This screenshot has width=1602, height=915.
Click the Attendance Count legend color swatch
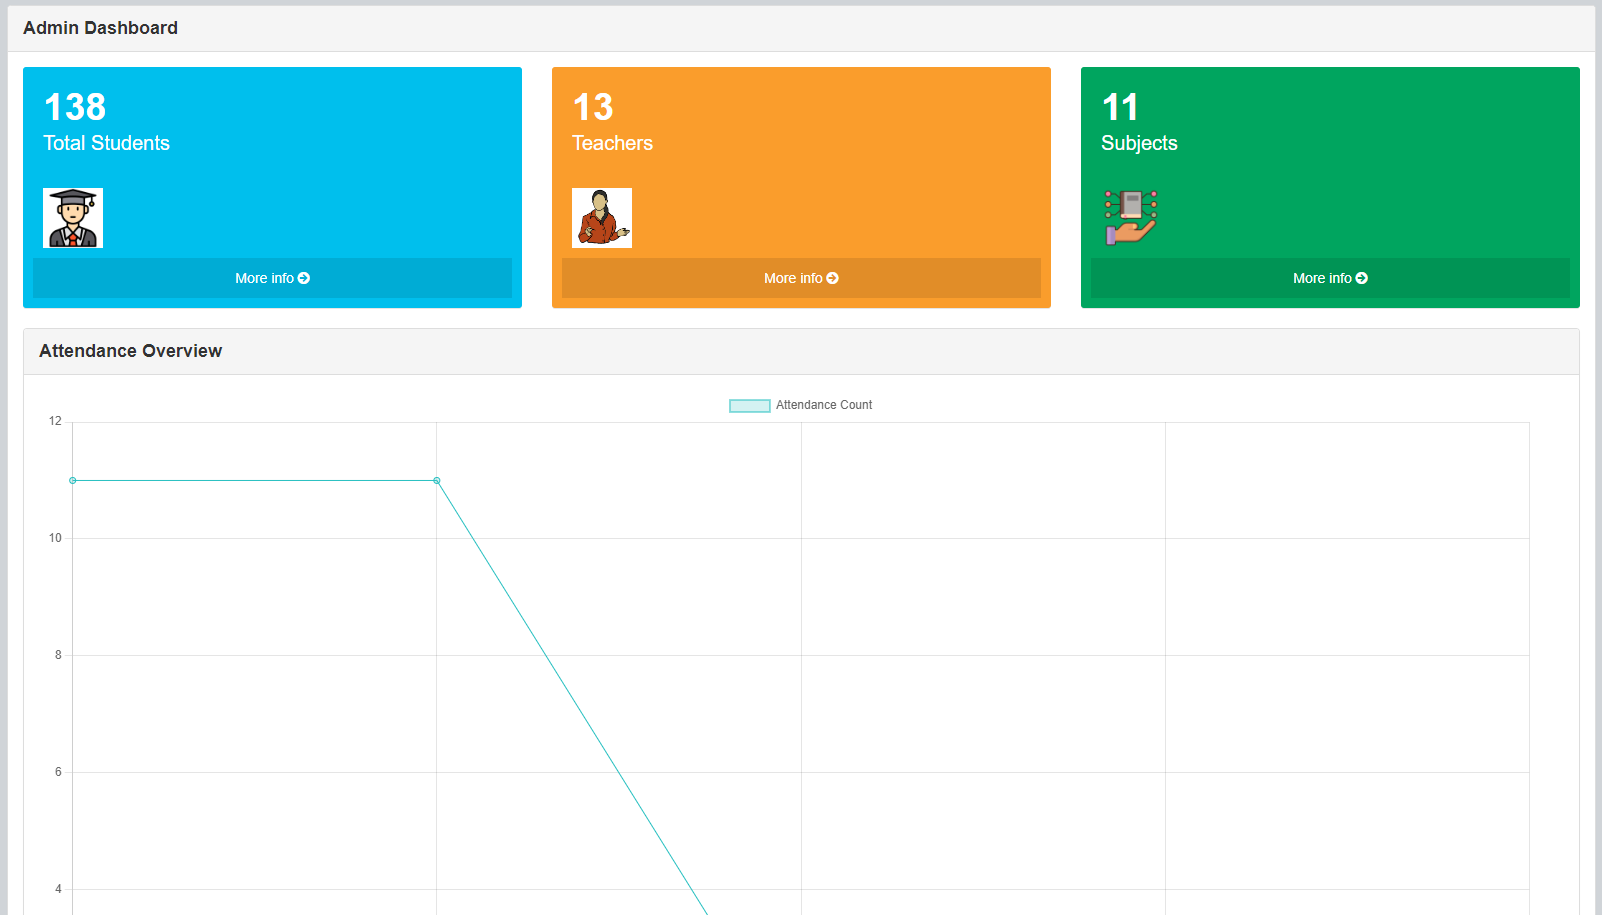point(749,405)
